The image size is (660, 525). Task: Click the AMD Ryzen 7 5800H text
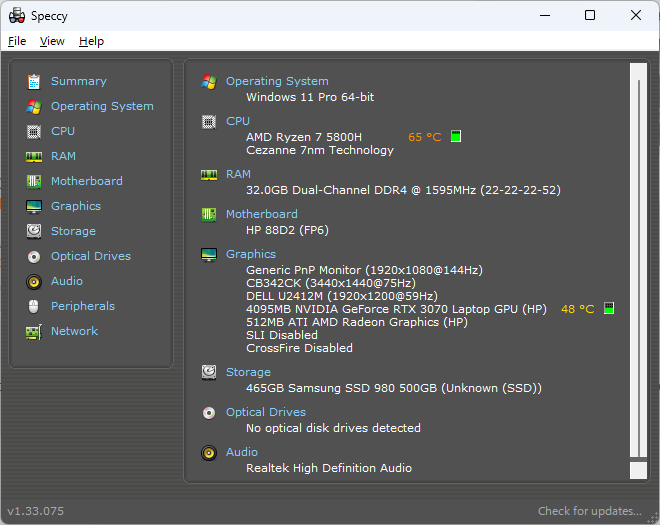[x=304, y=137]
